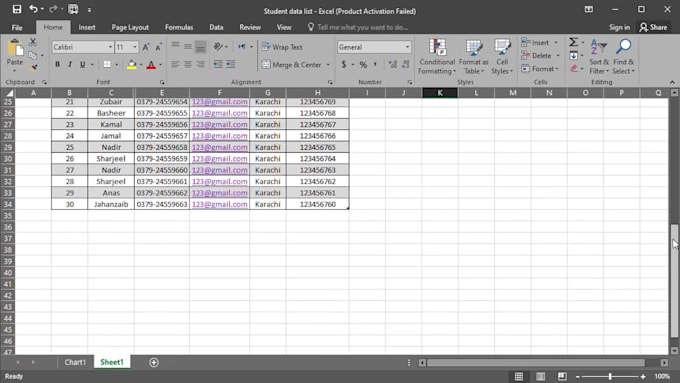Click Merge & Center button

point(292,65)
